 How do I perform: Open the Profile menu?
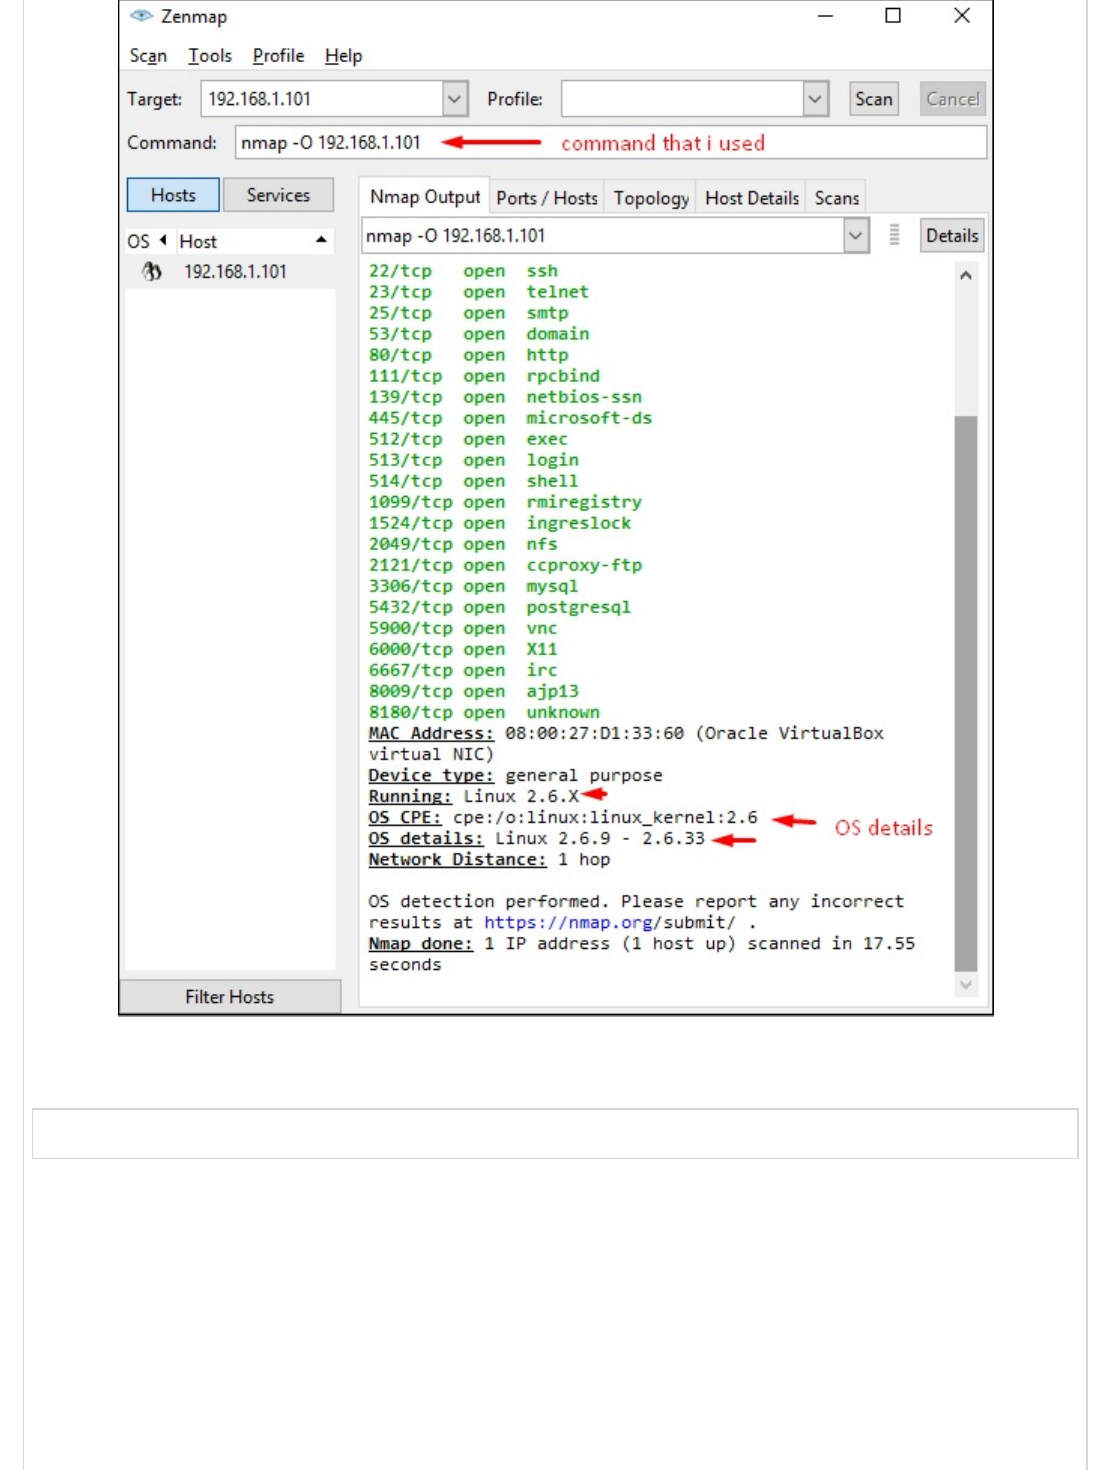pos(278,56)
